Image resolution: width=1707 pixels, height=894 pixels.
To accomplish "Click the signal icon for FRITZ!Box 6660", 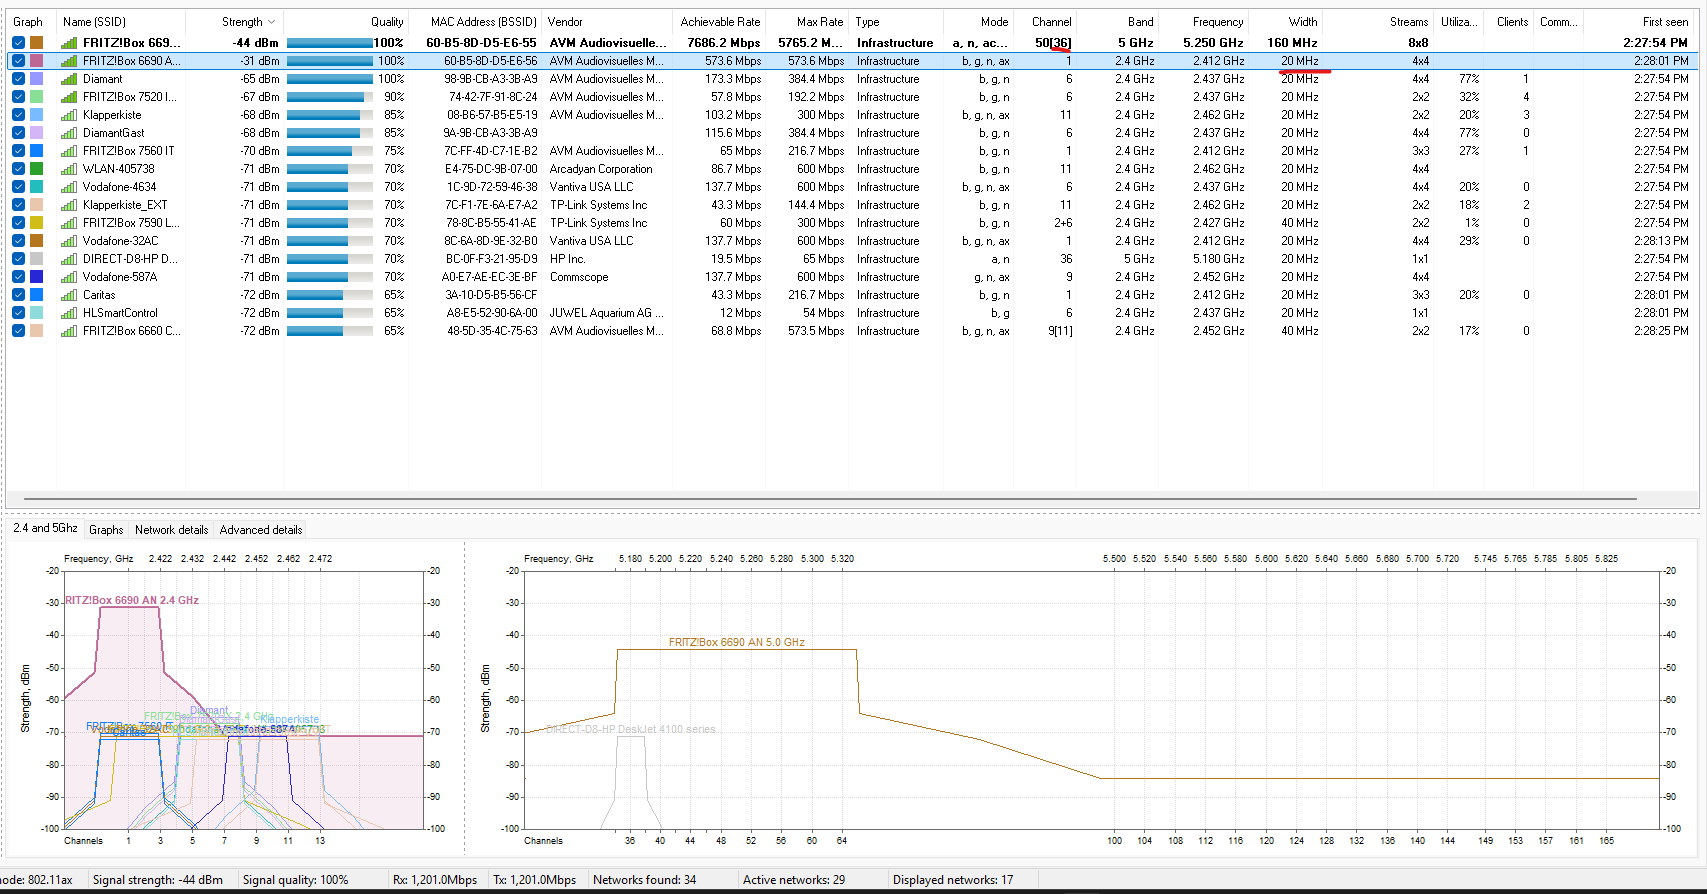I will [x=69, y=331].
